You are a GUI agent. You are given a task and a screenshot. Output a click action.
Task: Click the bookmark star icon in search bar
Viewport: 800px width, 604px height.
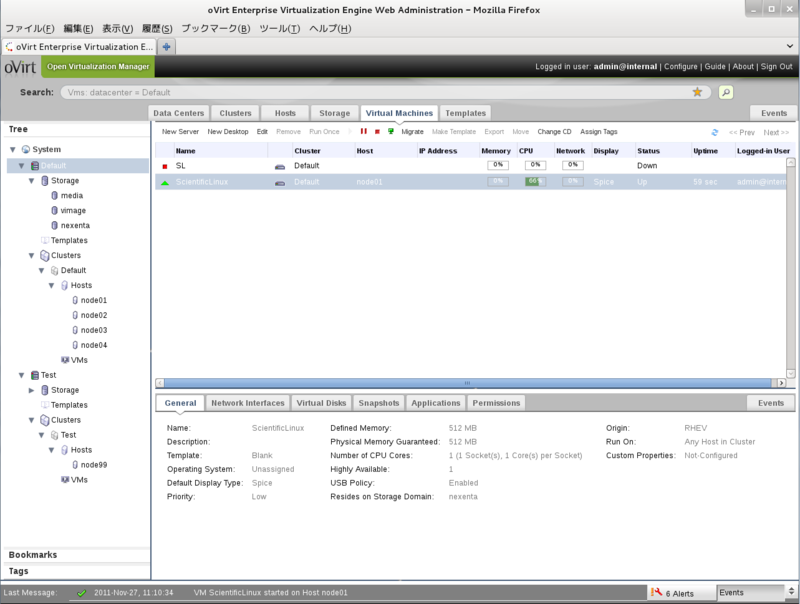pyautogui.click(x=697, y=92)
